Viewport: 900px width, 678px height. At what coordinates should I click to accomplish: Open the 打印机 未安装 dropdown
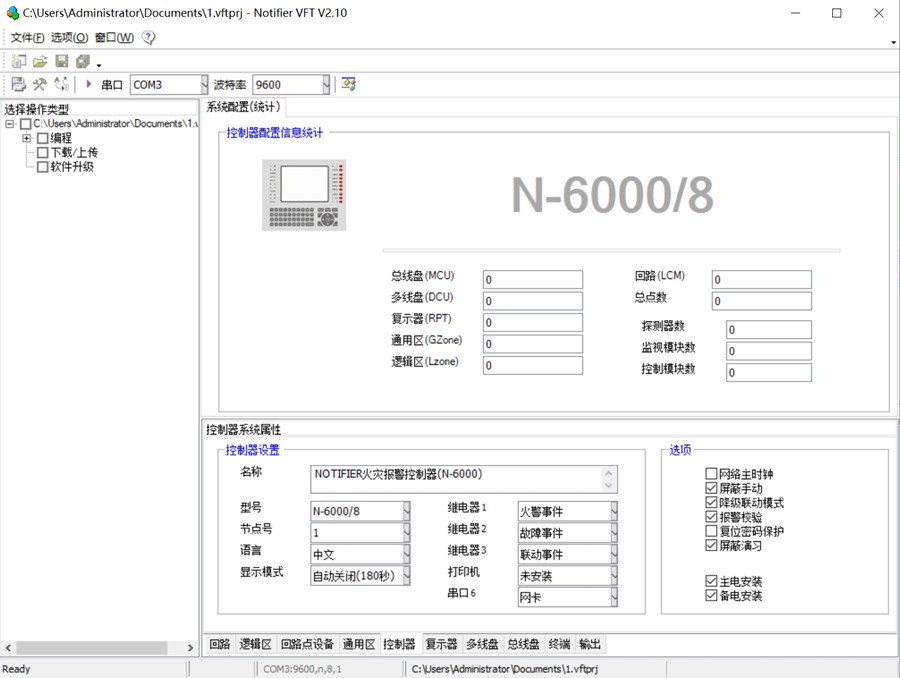coord(614,576)
